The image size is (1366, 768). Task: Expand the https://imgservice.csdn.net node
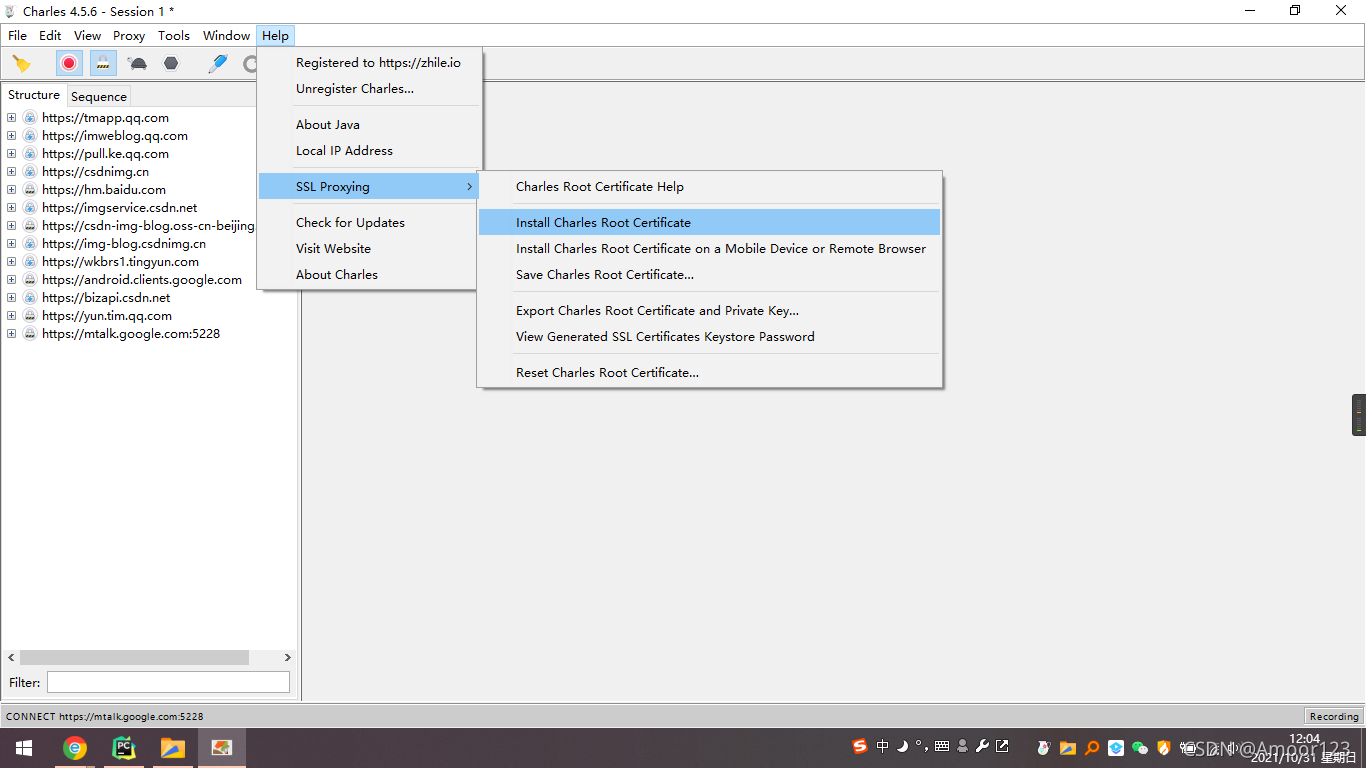(11, 208)
